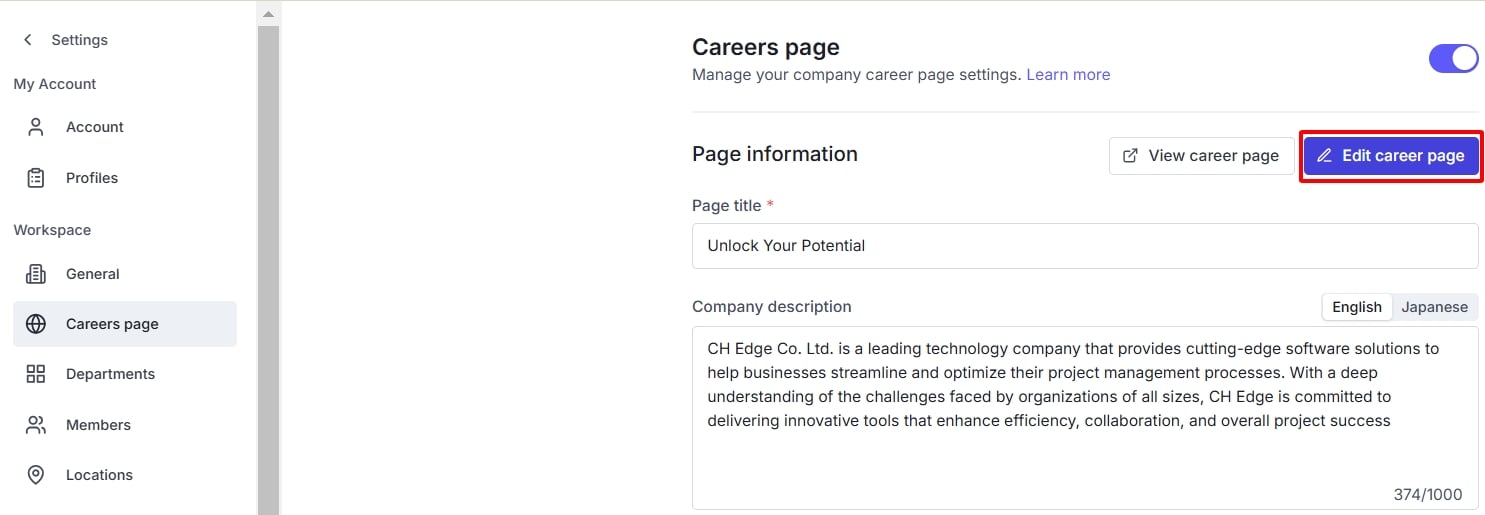The image size is (1485, 515).
Task: Click the sidebar scrollbar up arrow
Action: 268,14
